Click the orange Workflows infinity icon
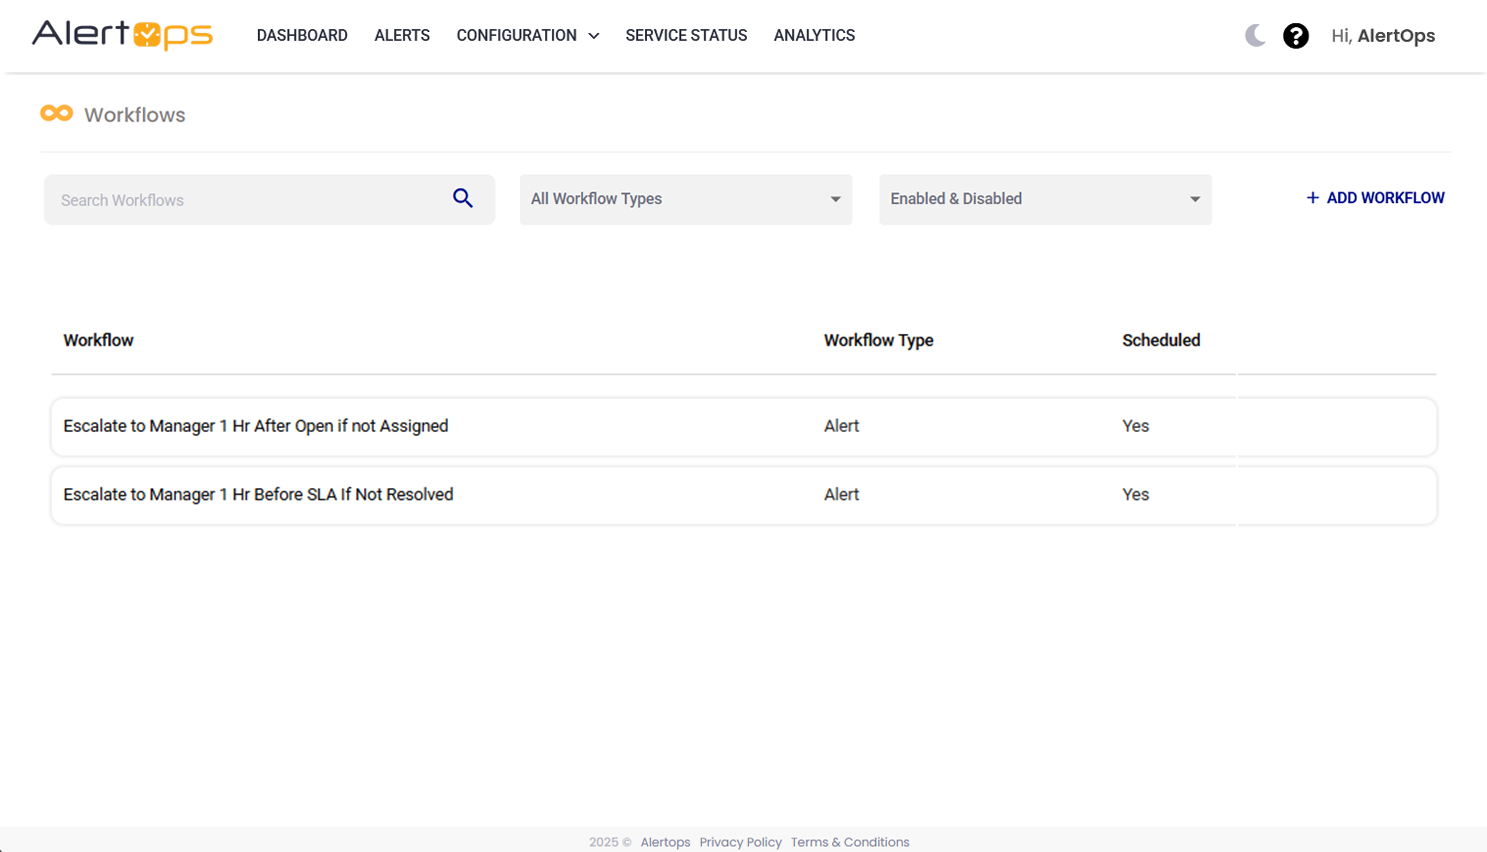Viewport: 1487px width, 852px height. pos(57,114)
